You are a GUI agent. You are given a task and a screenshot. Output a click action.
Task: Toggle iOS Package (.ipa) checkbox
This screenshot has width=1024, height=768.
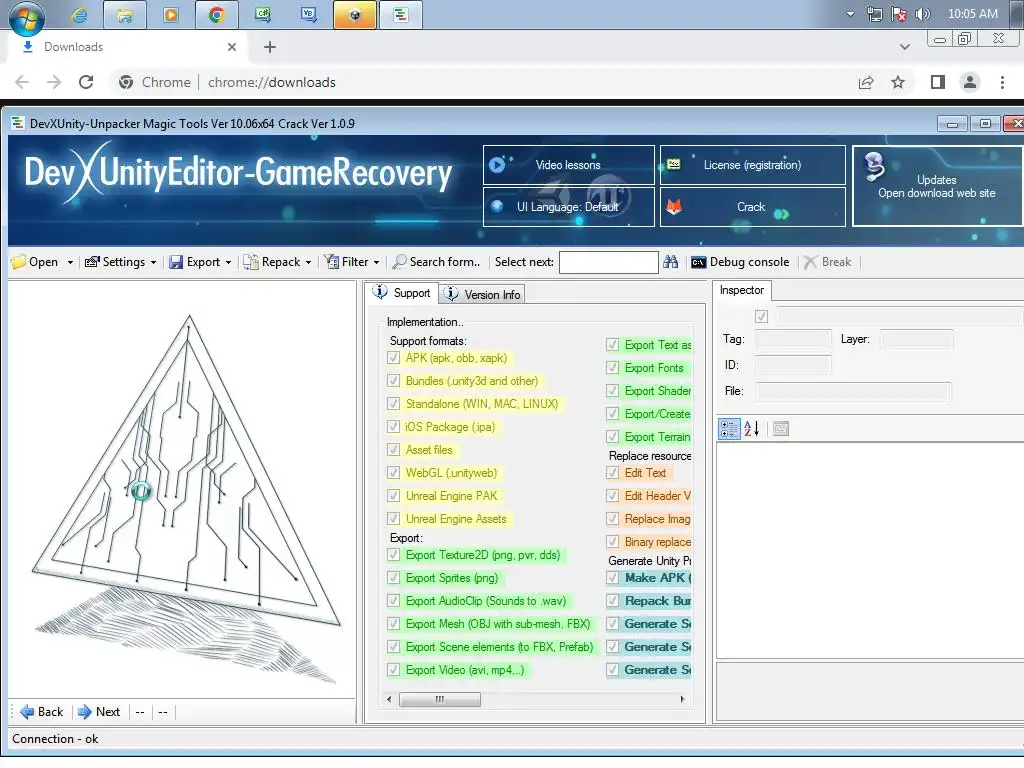(393, 426)
